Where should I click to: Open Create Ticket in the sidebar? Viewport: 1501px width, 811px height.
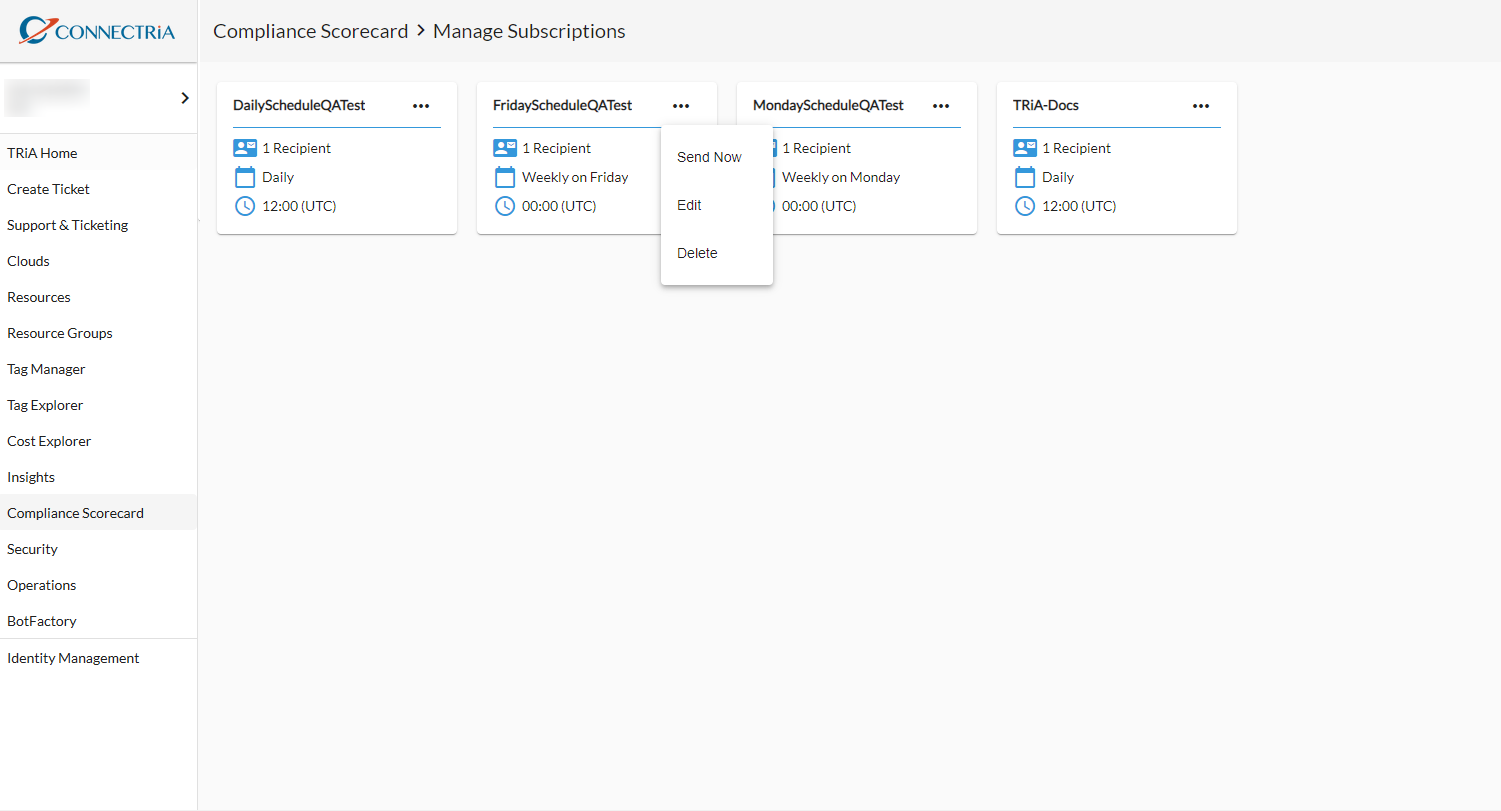(98, 189)
